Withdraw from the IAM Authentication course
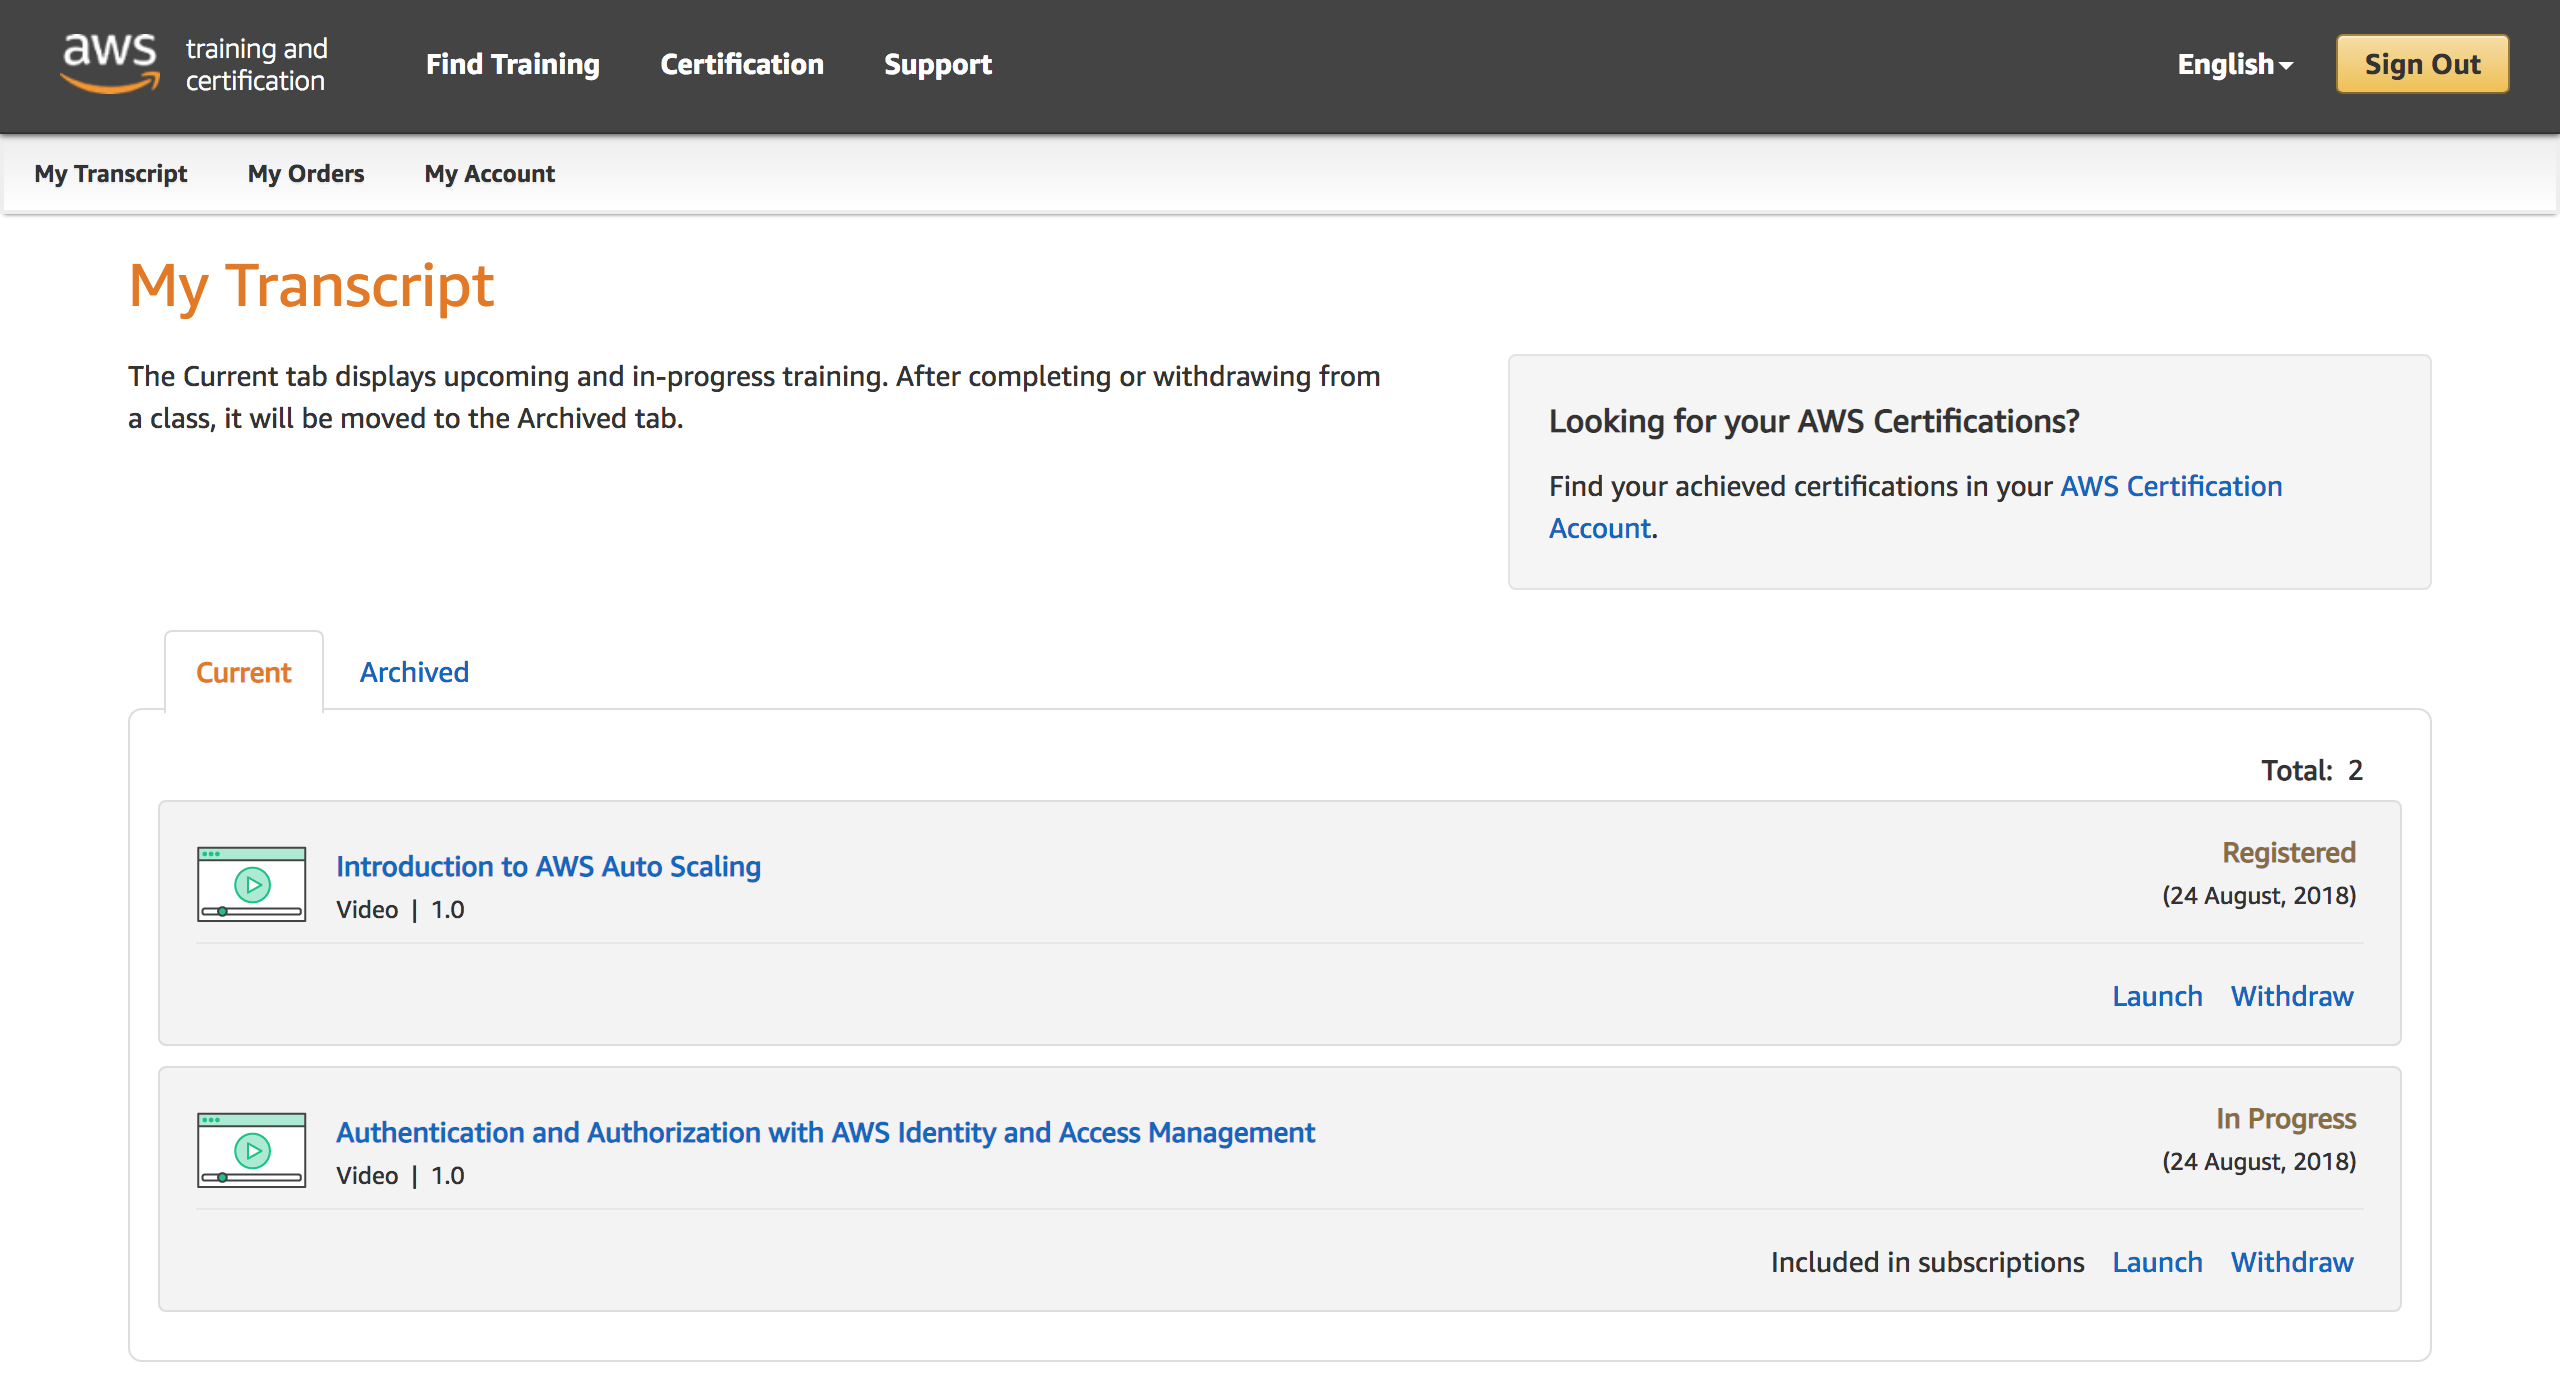This screenshot has width=2560, height=1390. pos(2292,1262)
